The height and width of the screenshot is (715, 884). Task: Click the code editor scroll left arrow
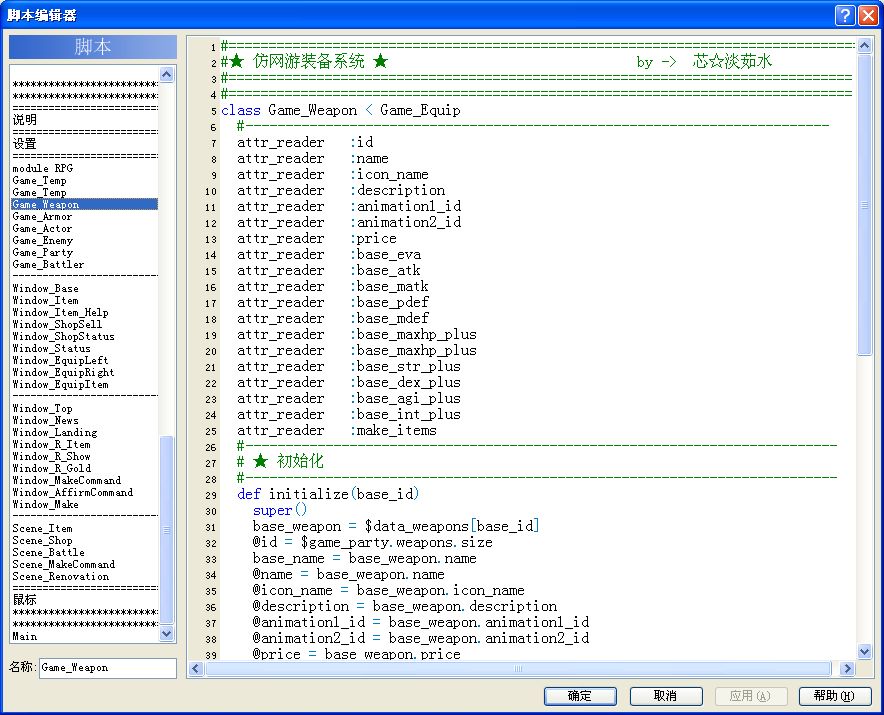click(x=196, y=669)
